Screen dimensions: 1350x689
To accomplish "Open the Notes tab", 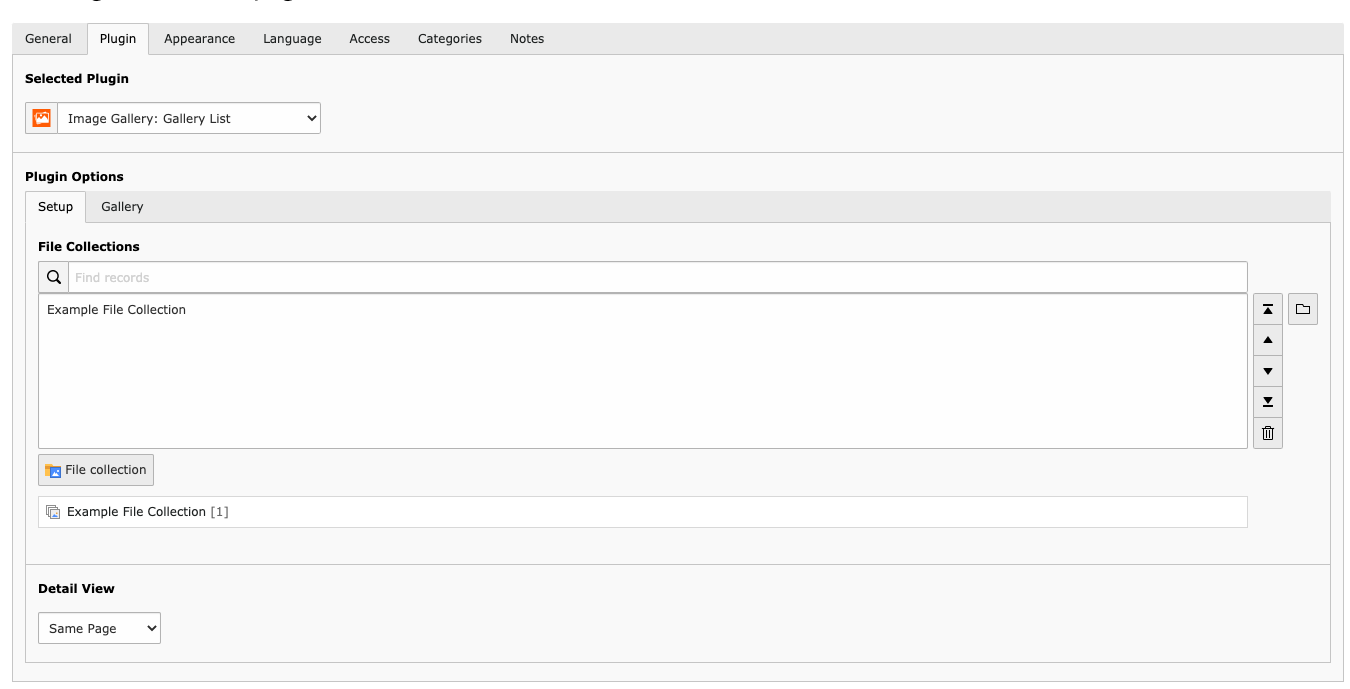I will click(527, 39).
